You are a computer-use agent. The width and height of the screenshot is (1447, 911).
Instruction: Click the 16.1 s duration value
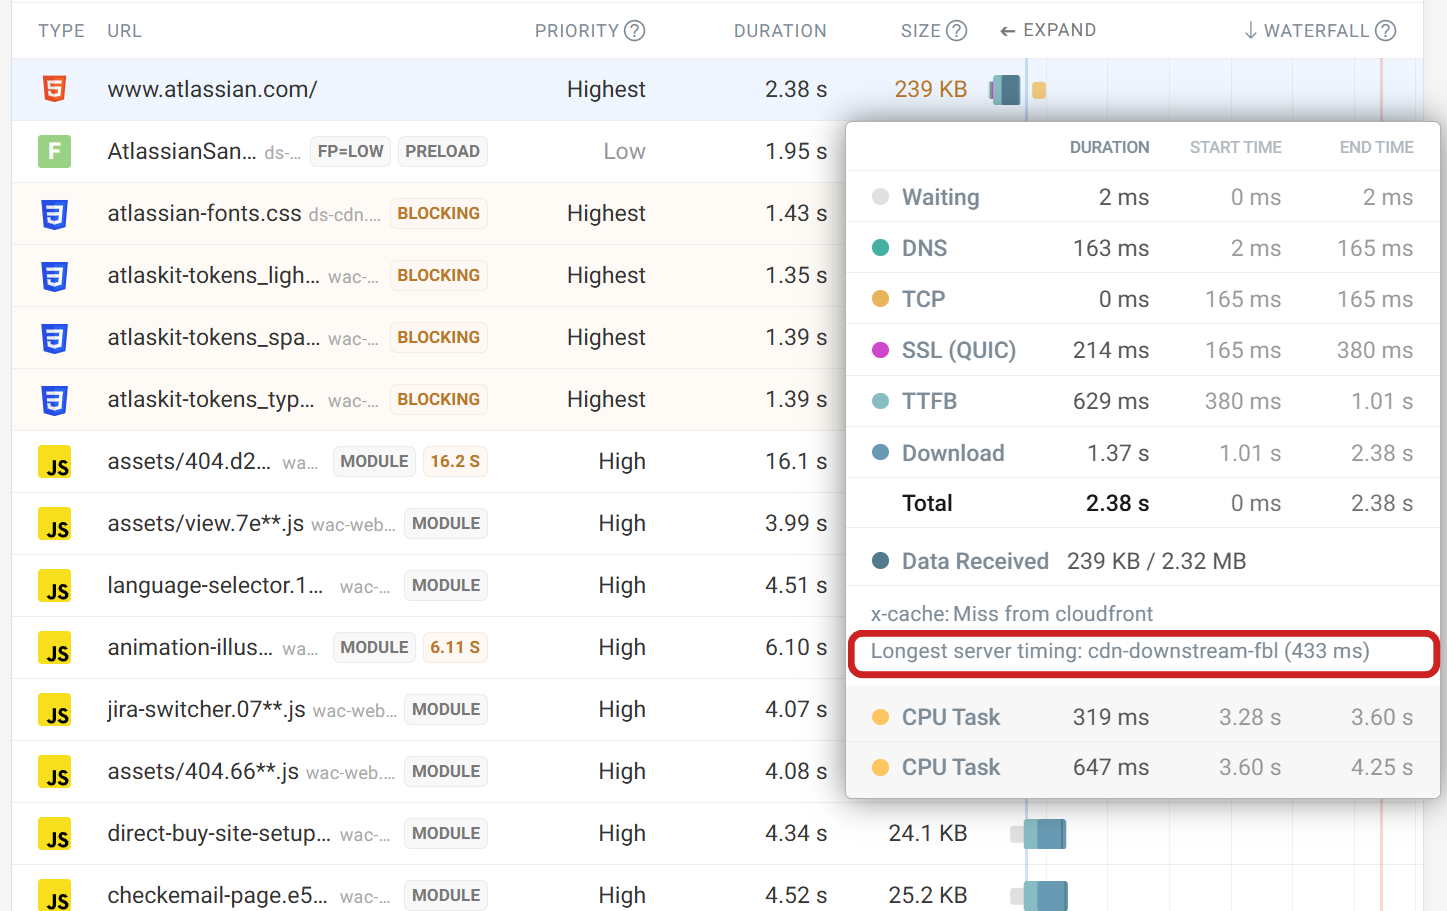point(796,461)
